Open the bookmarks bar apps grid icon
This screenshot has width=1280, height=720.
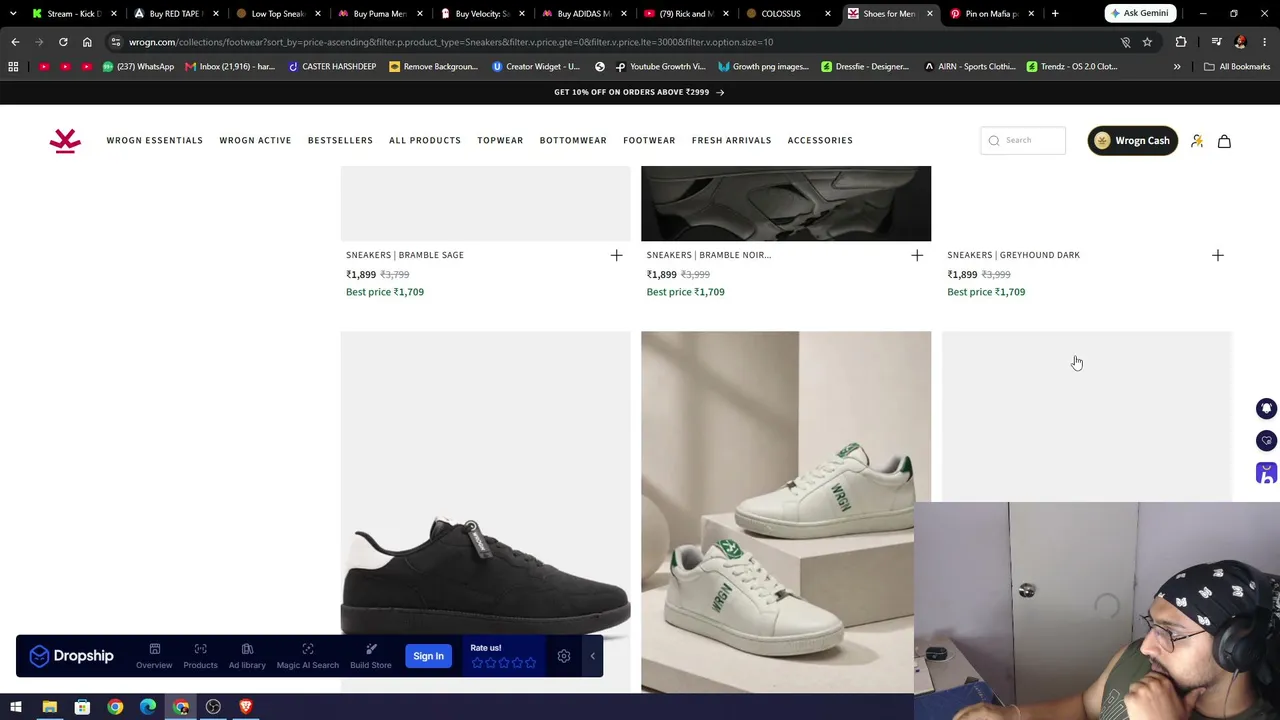pos(13,66)
